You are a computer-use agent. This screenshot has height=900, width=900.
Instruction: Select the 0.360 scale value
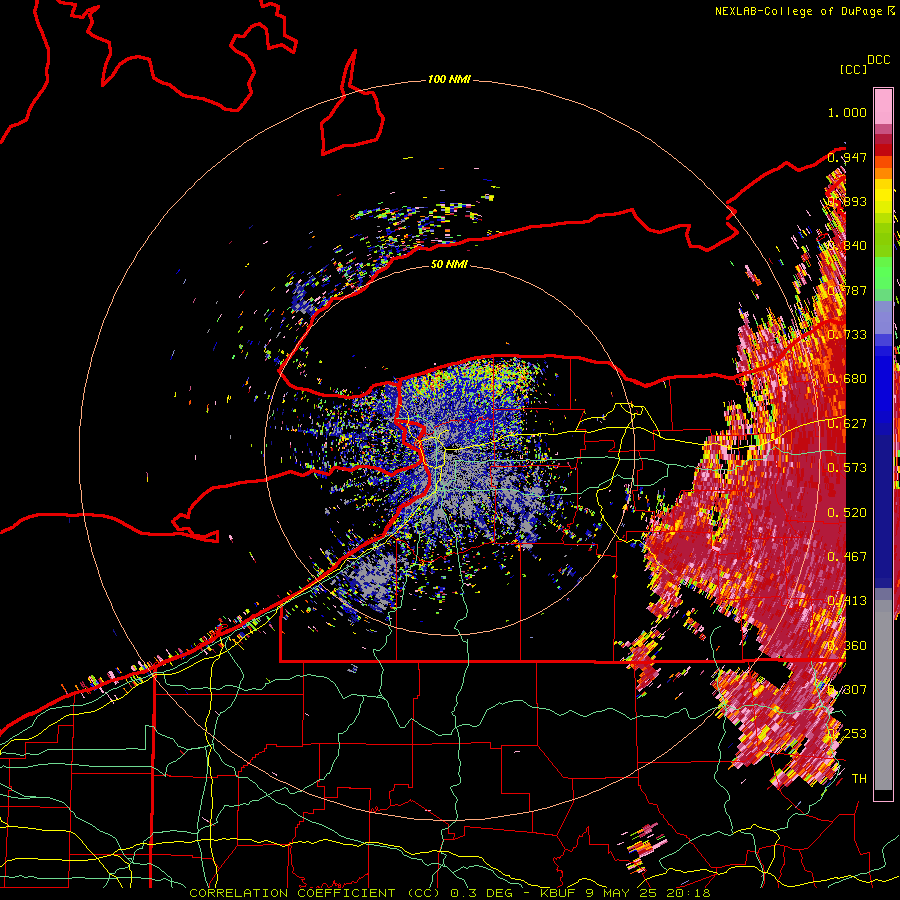click(x=847, y=646)
